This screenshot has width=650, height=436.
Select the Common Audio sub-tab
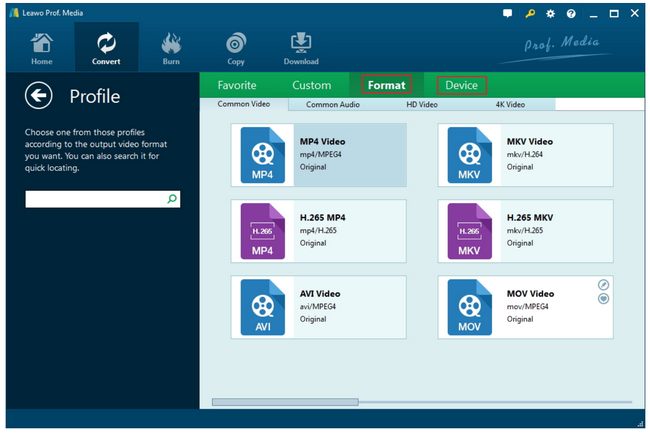coord(333,104)
